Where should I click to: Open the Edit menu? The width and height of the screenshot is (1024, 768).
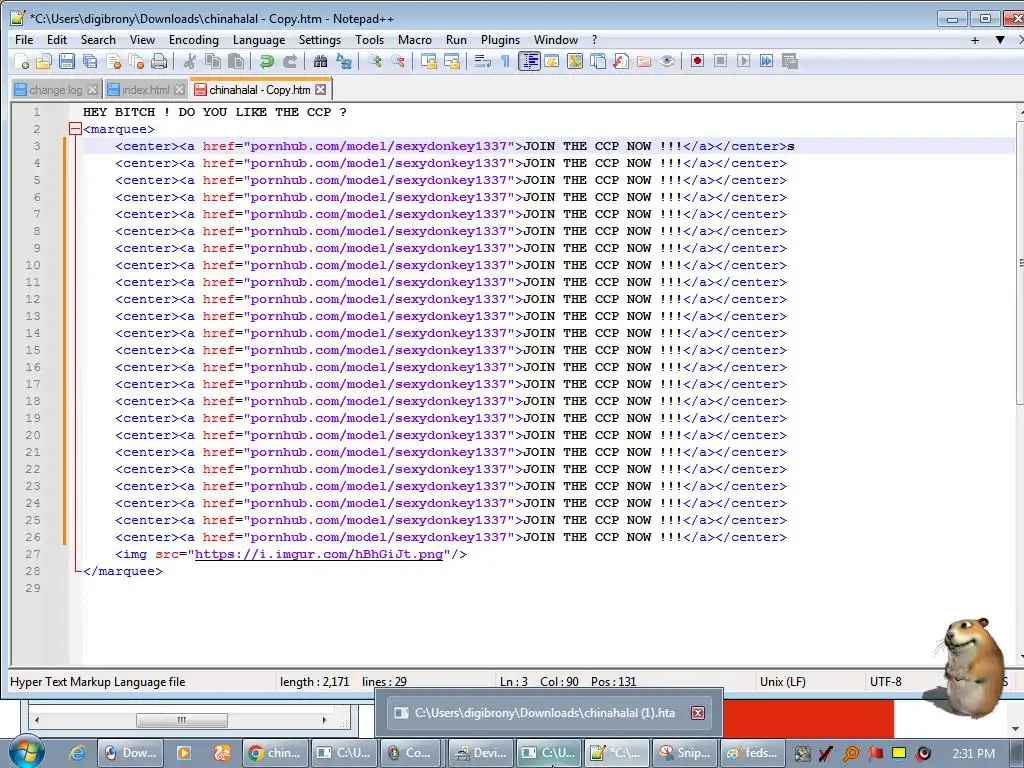coord(57,40)
